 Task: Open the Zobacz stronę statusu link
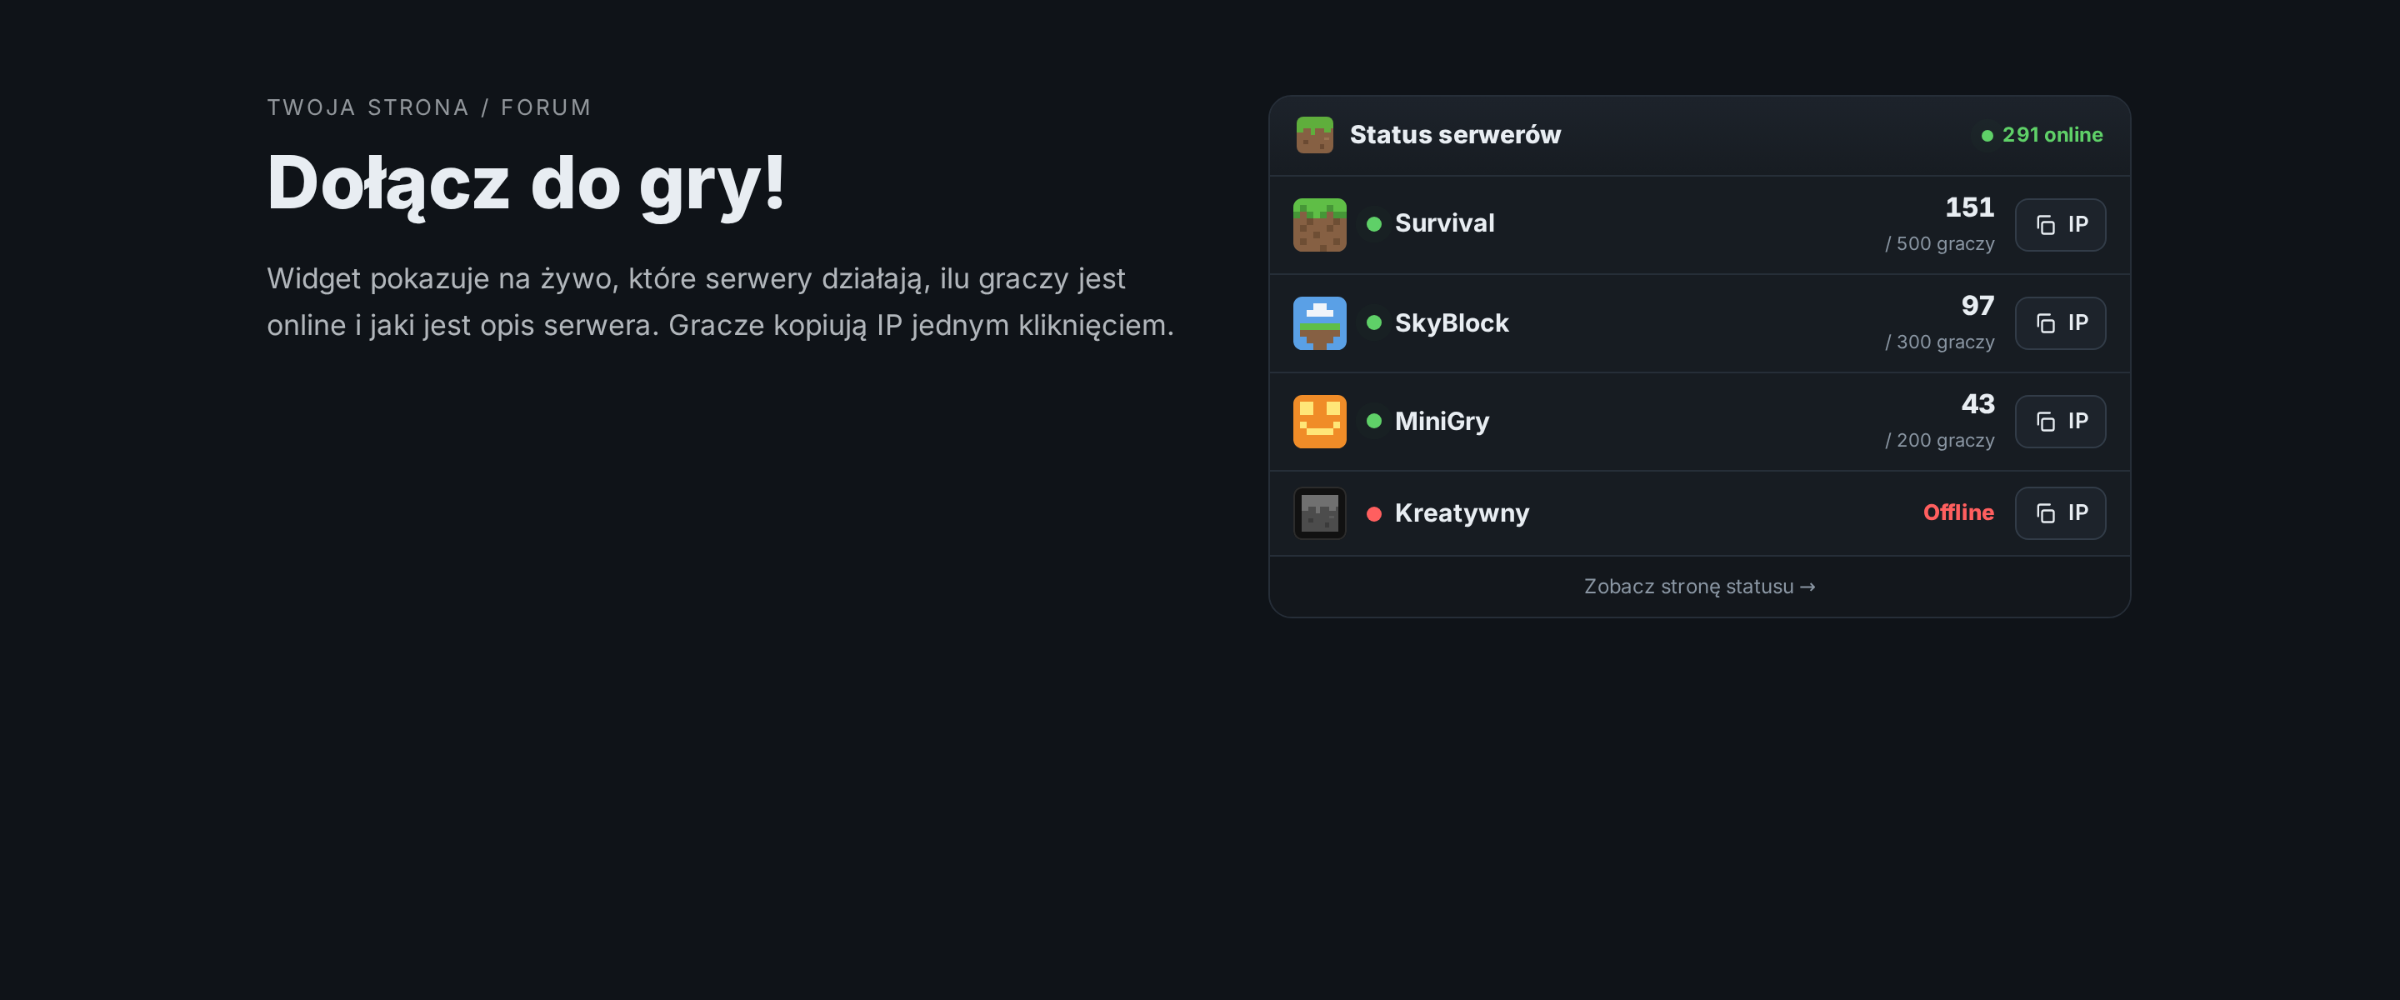(x=1699, y=587)
